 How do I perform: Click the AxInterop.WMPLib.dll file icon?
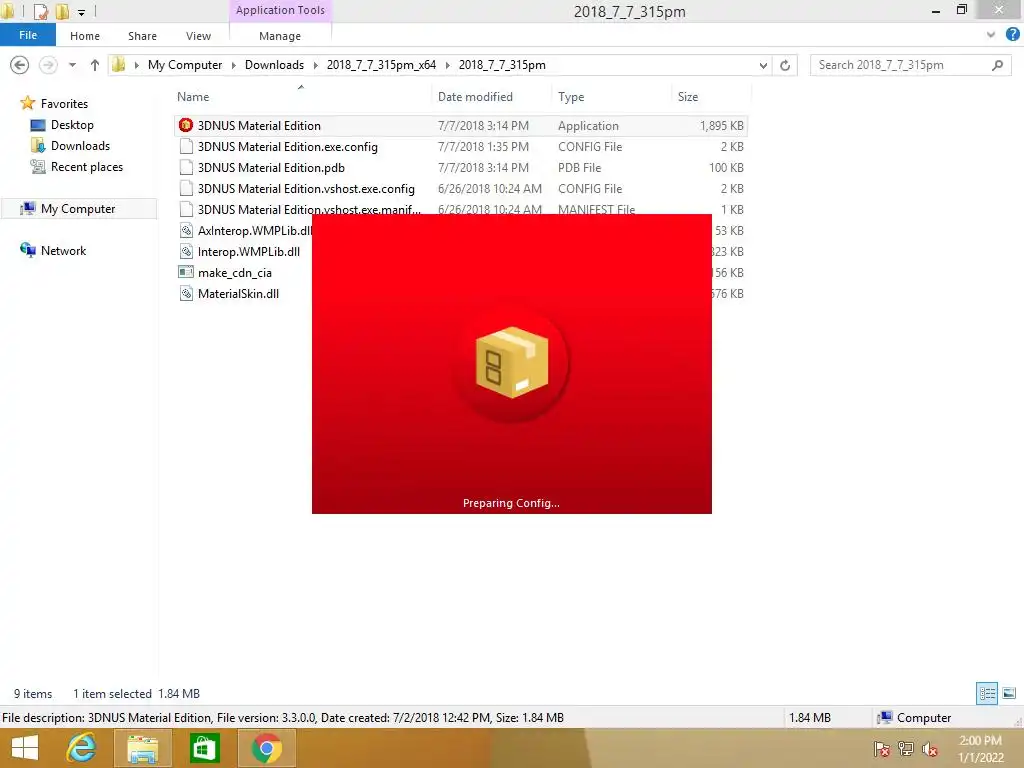click(186, 231)
